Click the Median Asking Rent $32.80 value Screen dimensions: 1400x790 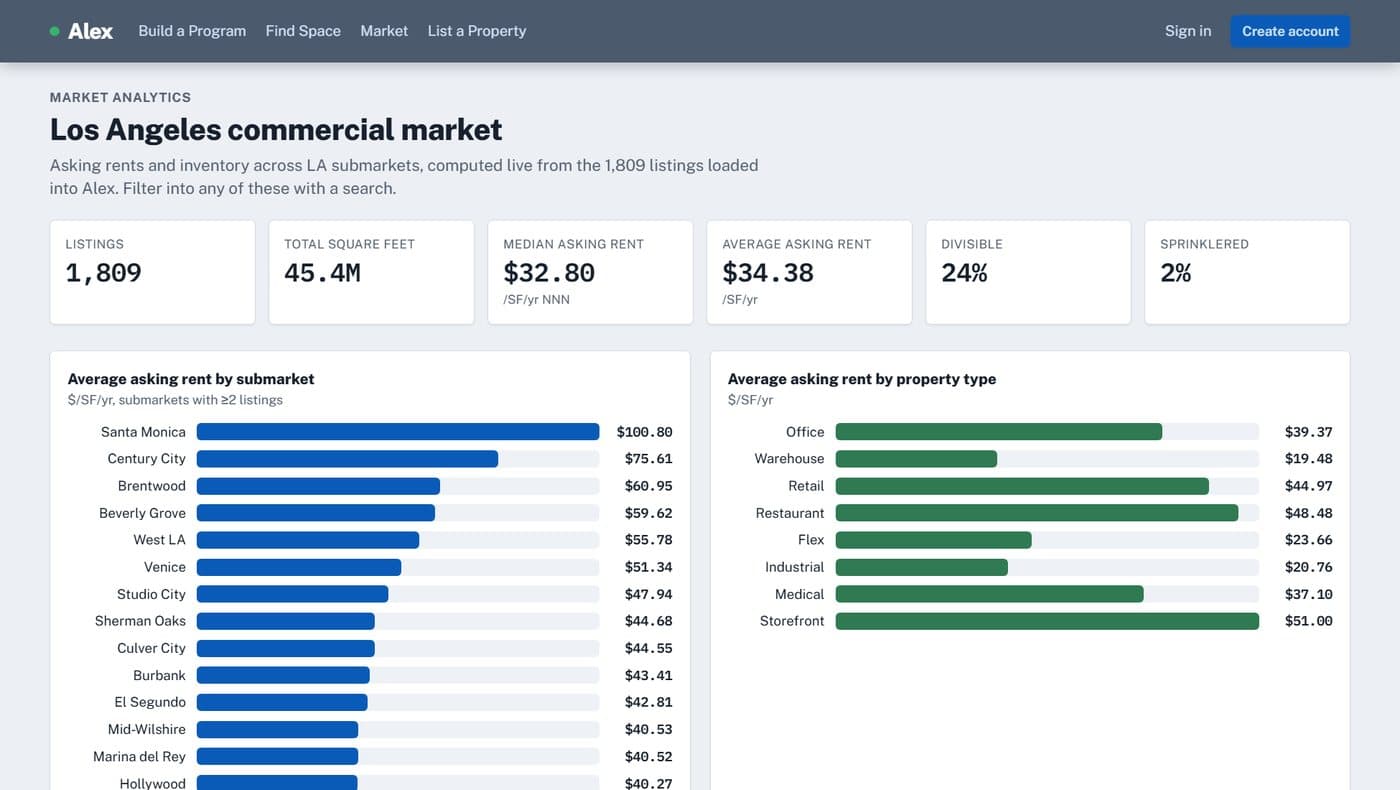tap(549, 272)
